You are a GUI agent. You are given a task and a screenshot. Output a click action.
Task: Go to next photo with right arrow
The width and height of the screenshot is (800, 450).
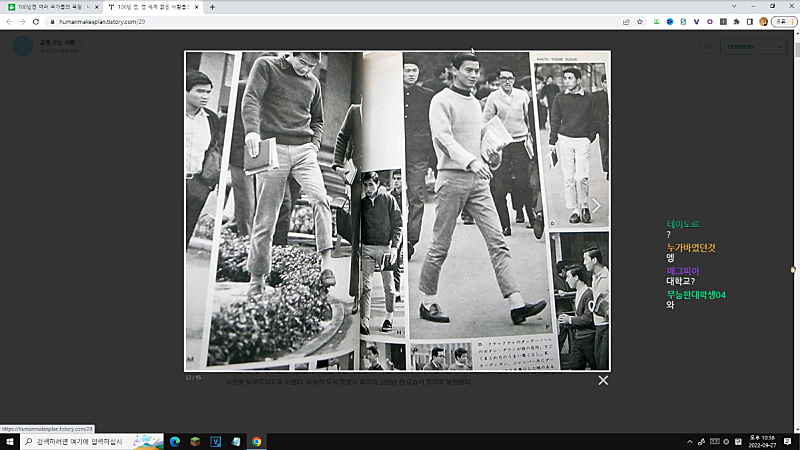(597, 206)
